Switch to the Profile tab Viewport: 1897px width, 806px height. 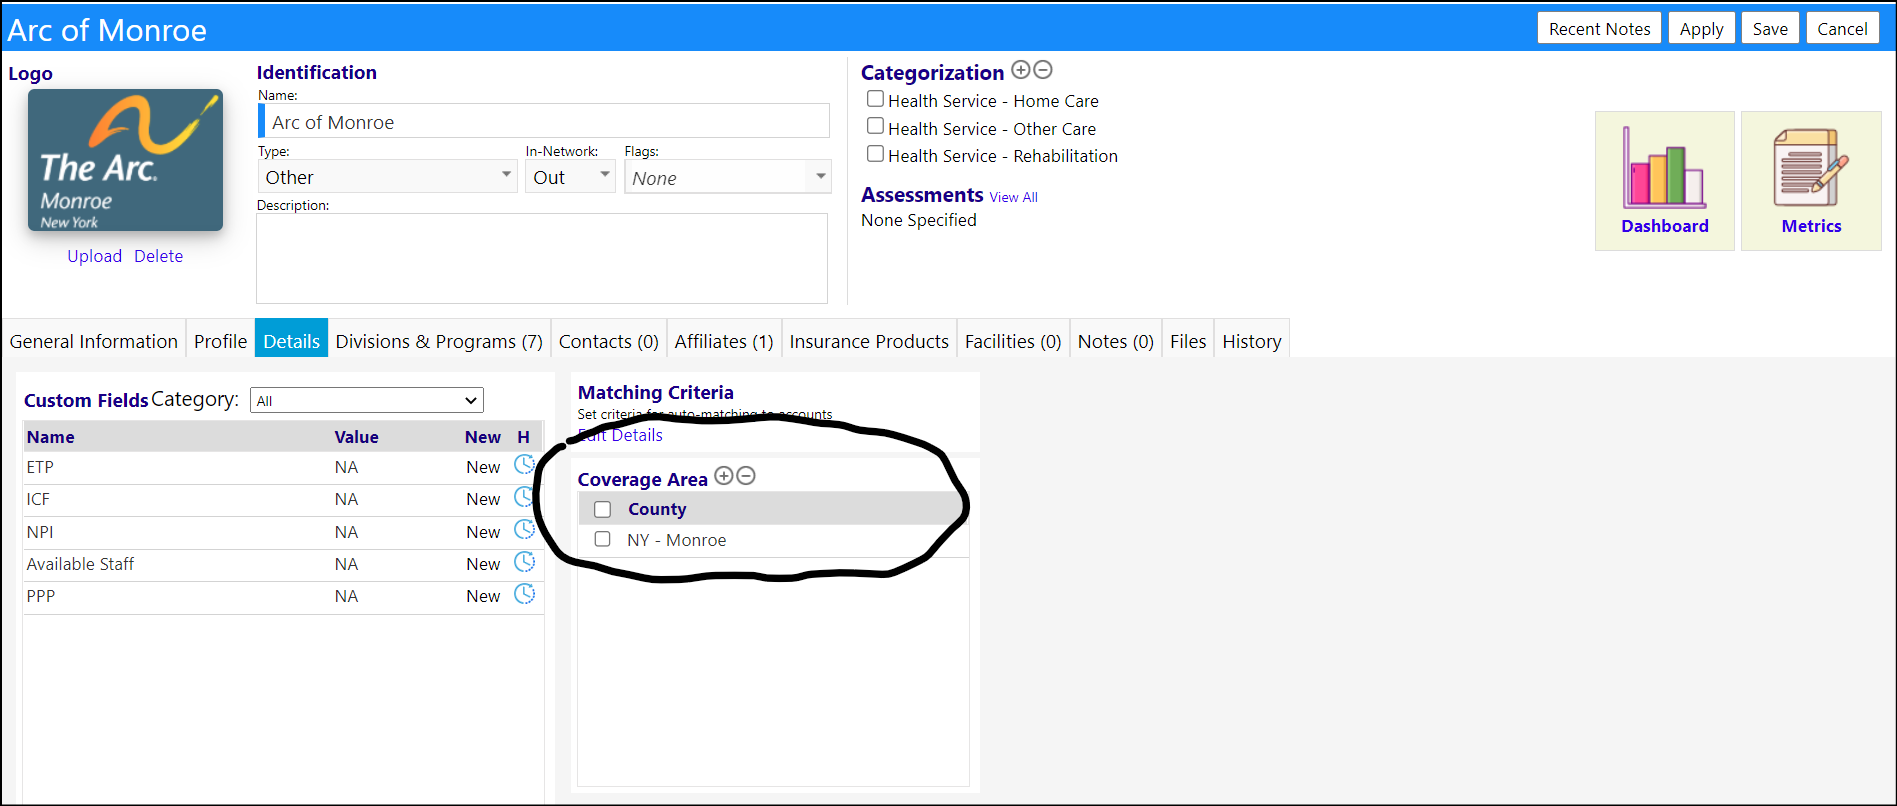(220, 341)
